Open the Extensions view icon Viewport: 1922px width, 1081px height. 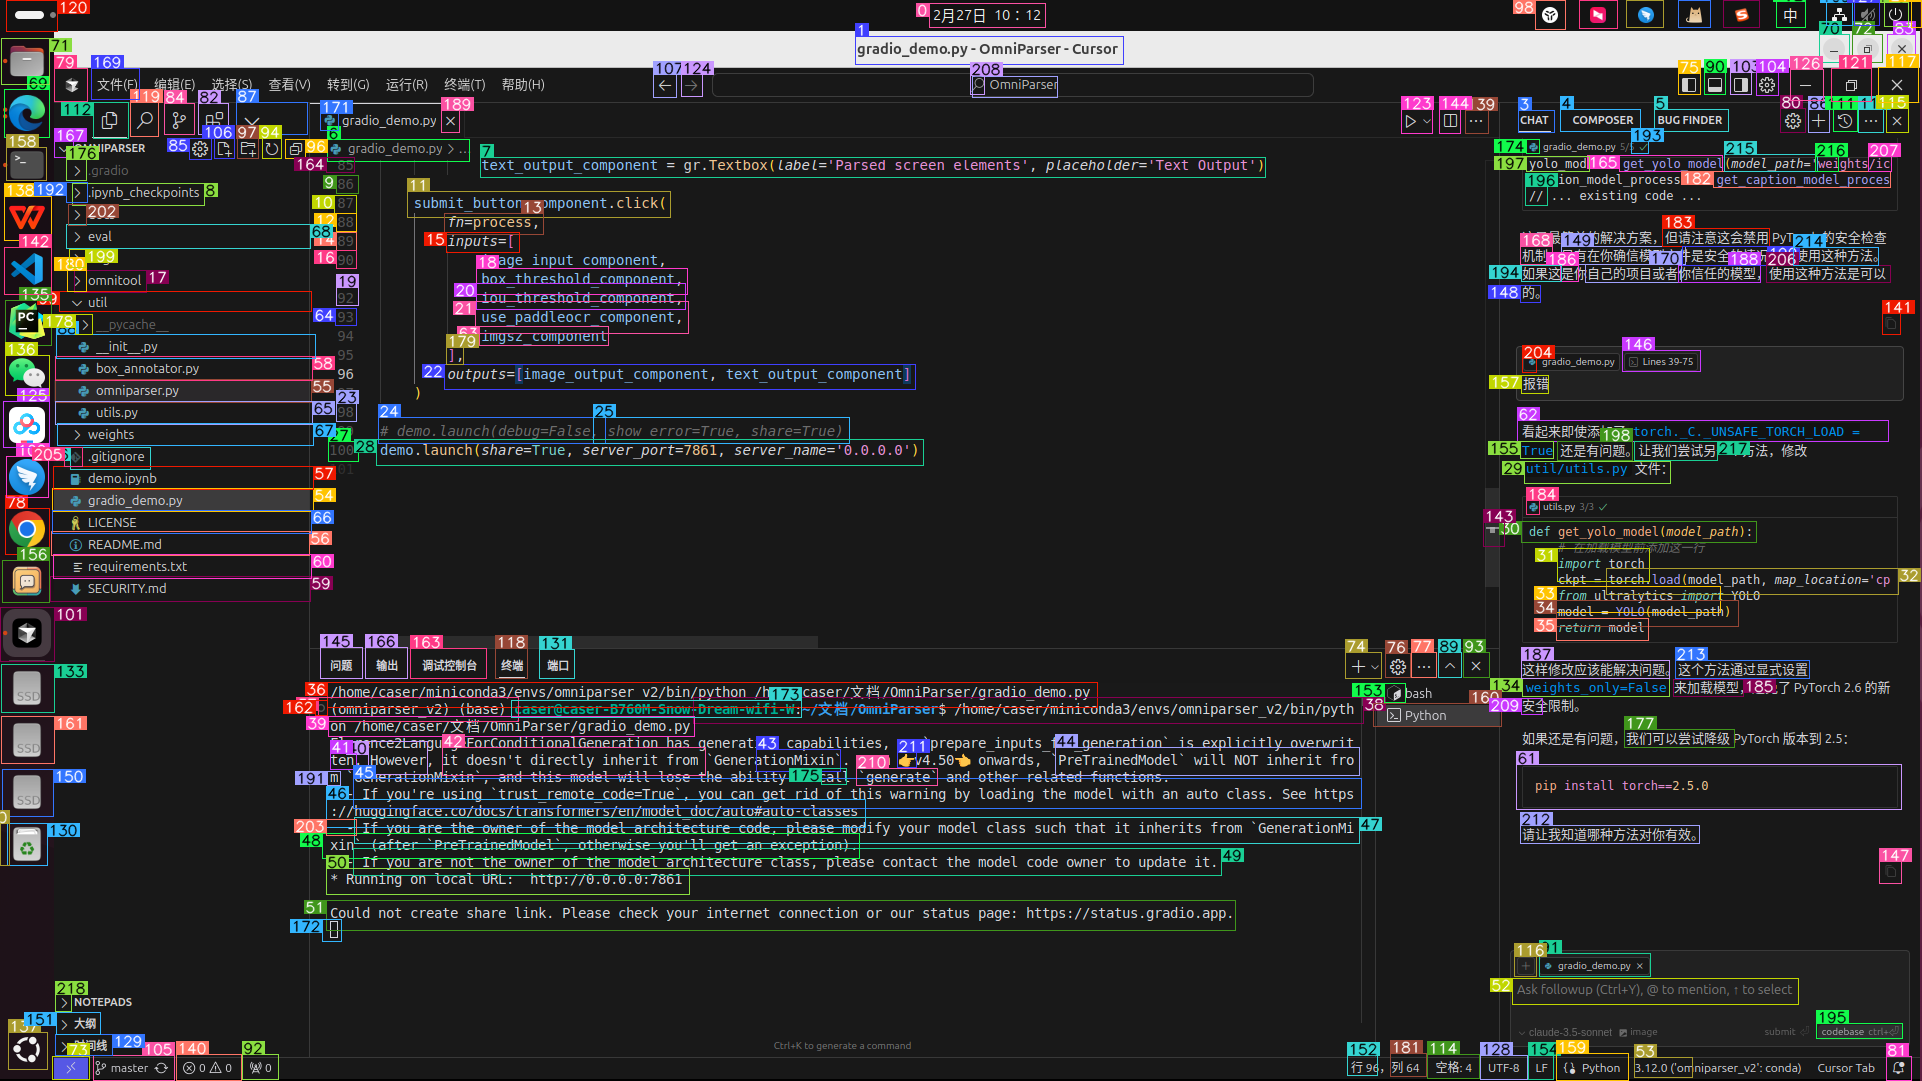[x=214, y=121]
